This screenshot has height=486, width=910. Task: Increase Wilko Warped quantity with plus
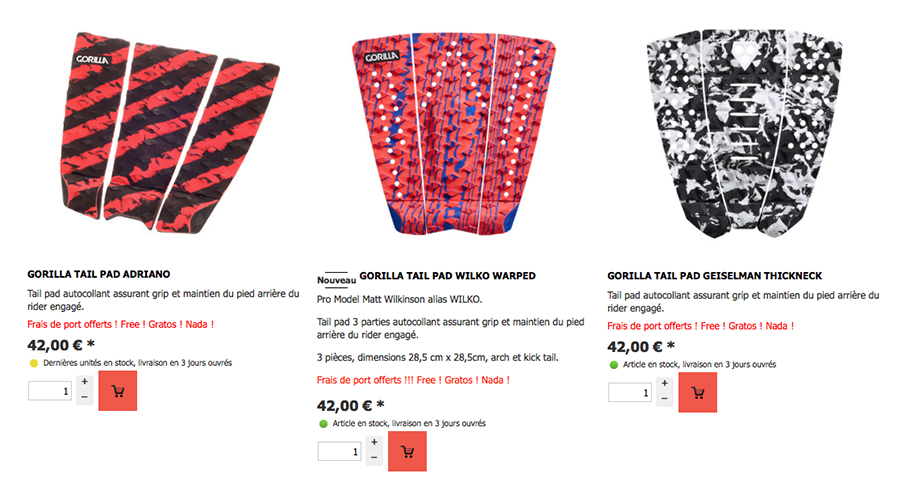[374, 442]
